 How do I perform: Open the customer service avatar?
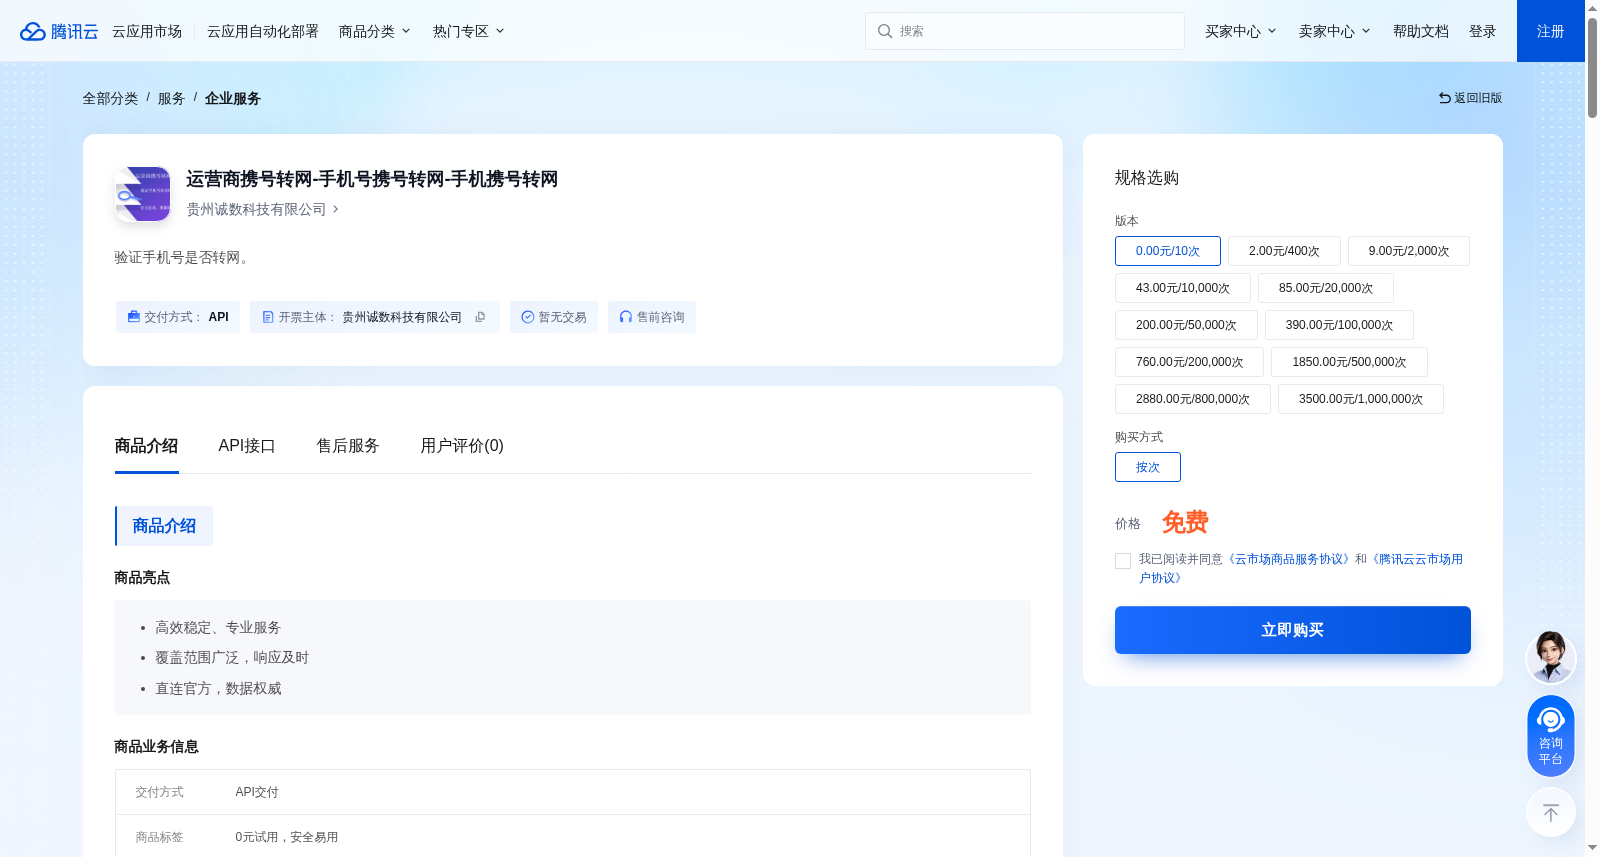click(x=1551, y=657)
